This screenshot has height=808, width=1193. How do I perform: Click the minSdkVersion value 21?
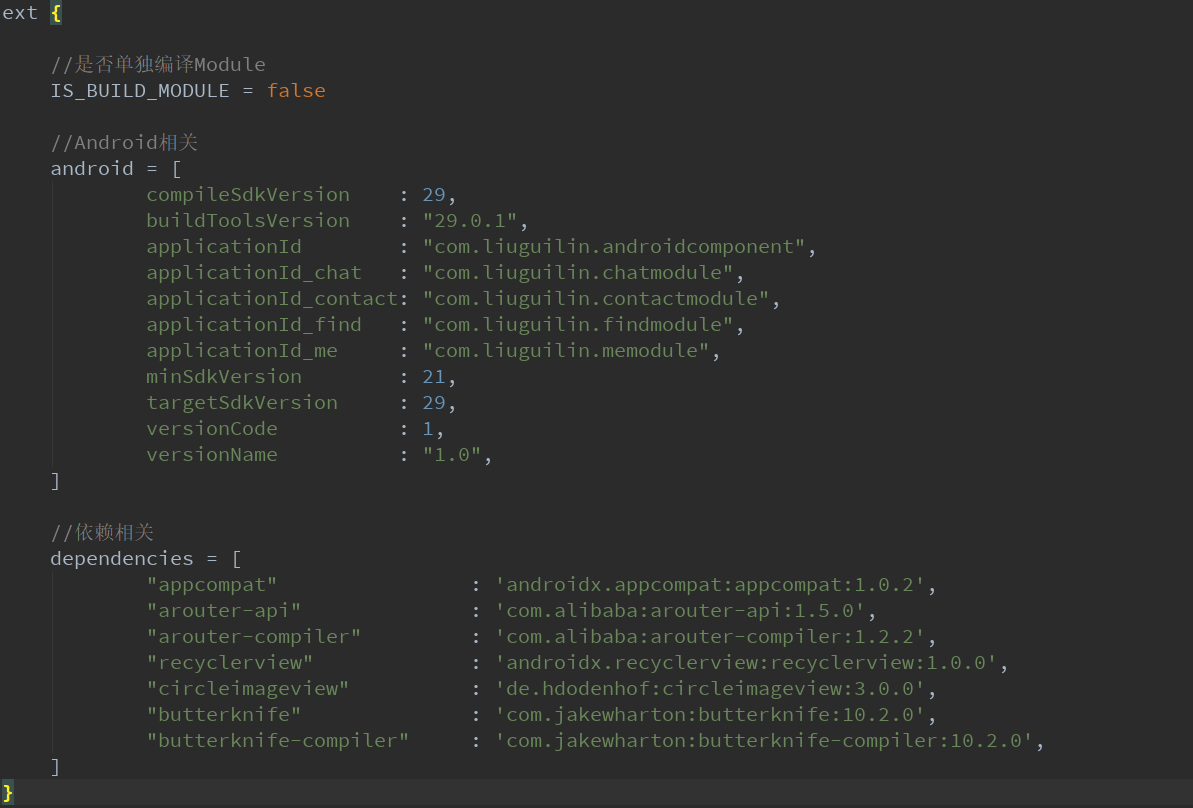[434, 377]
